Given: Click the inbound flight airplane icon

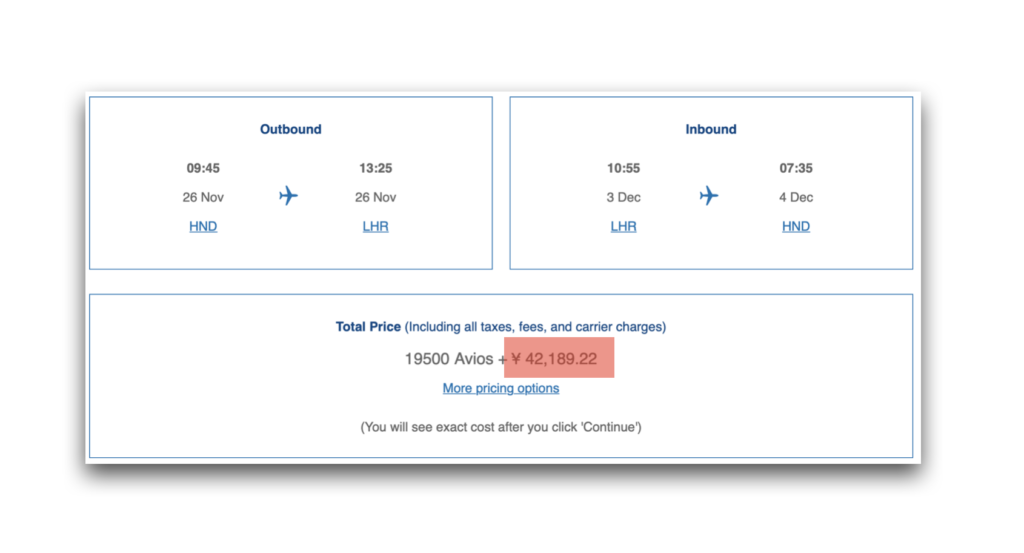Looking at the screenshot, I should point(709,195).
